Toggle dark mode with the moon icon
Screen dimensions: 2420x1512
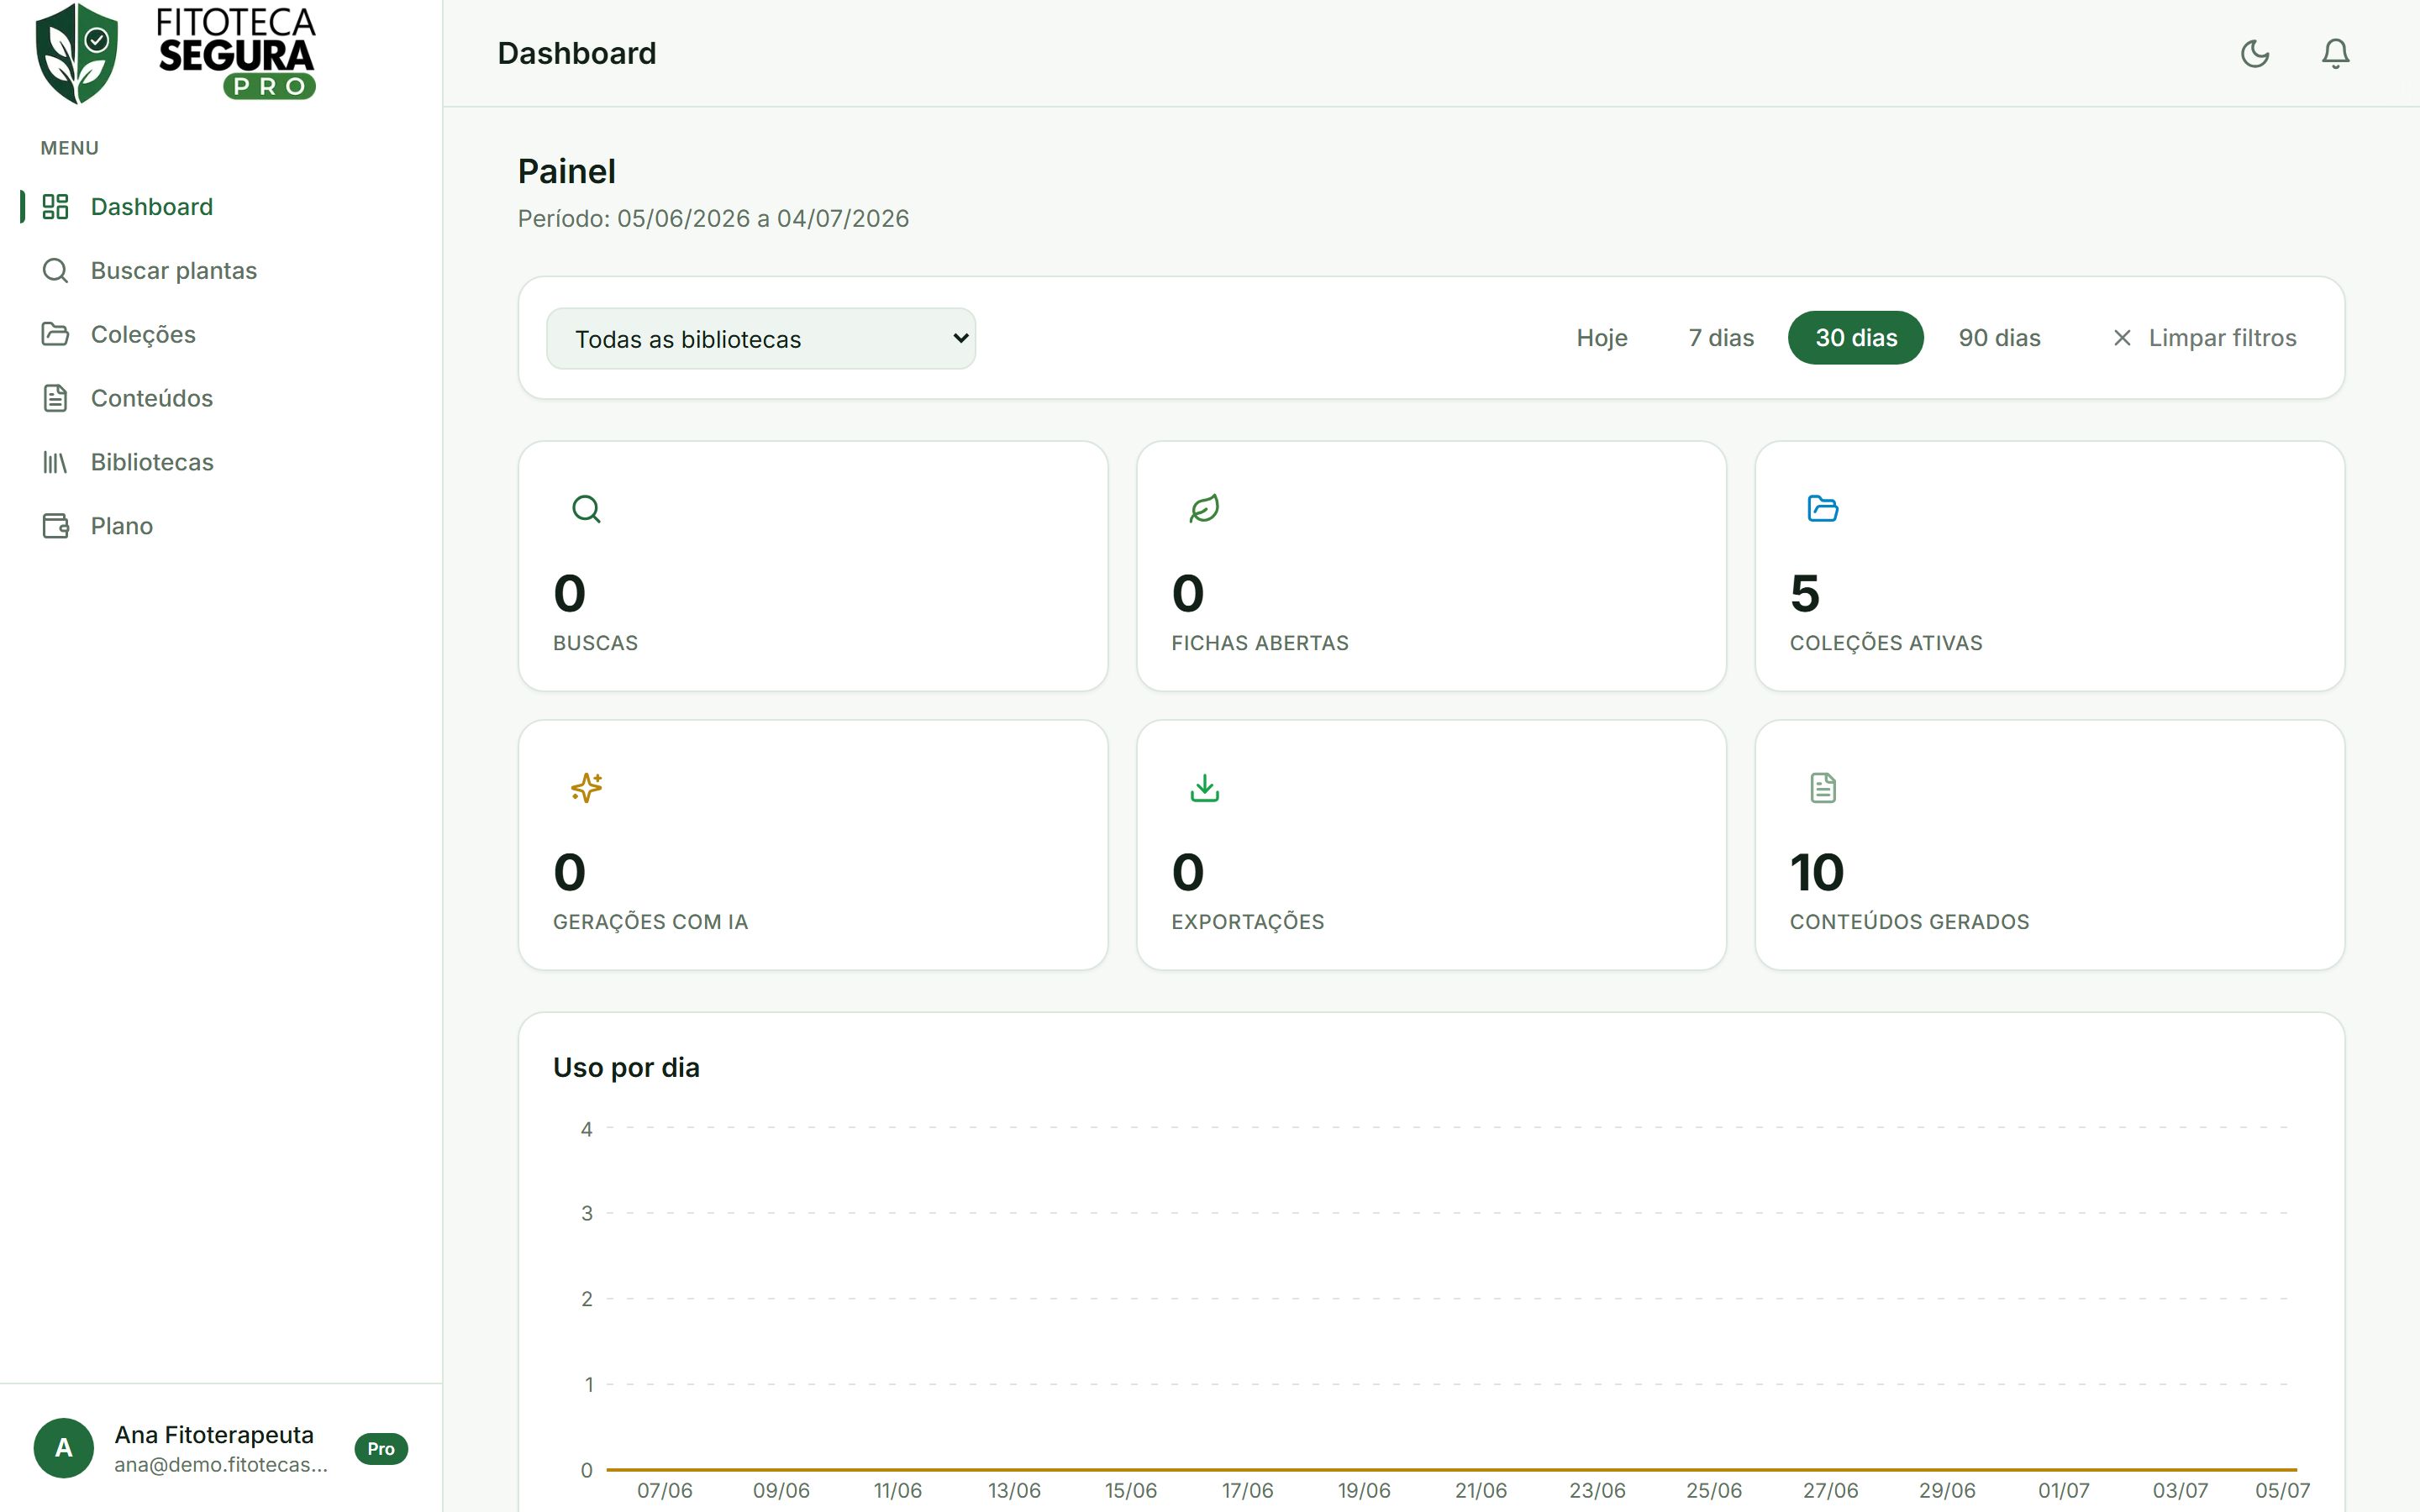2255,53
